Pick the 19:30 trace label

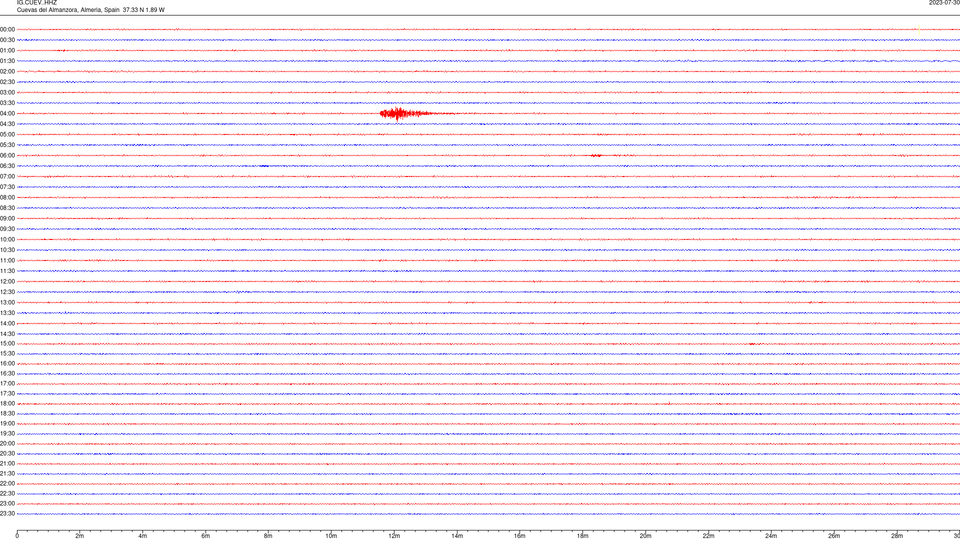[x=7, y=433]
